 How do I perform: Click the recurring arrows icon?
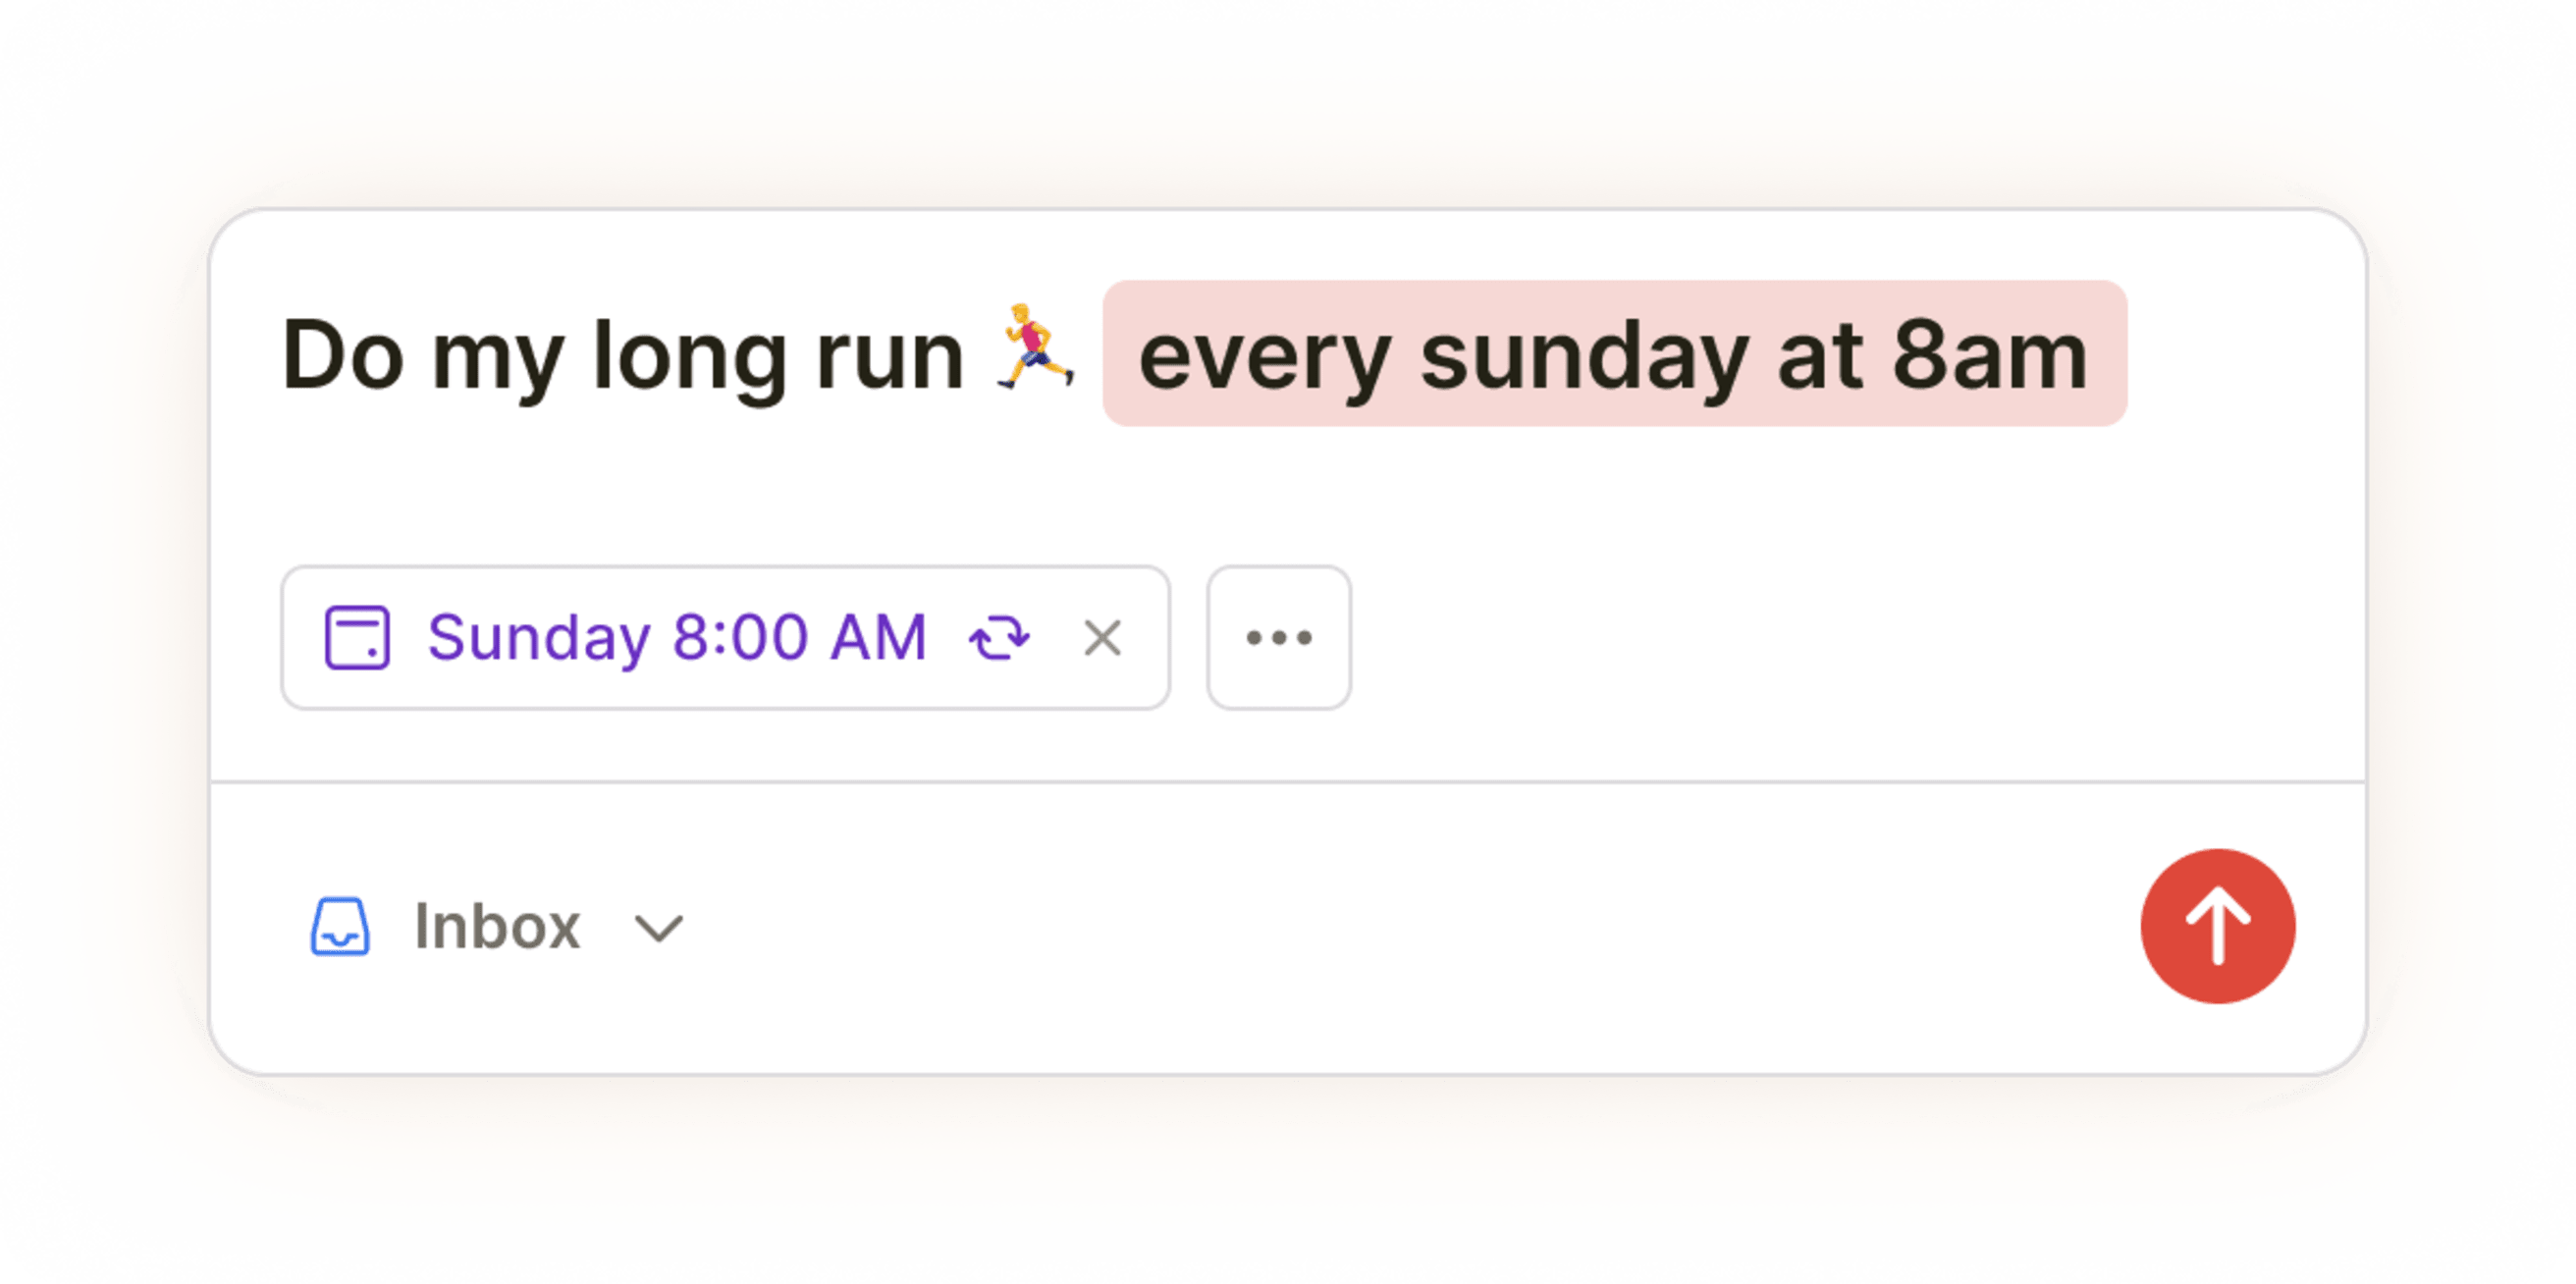point(999,638)
